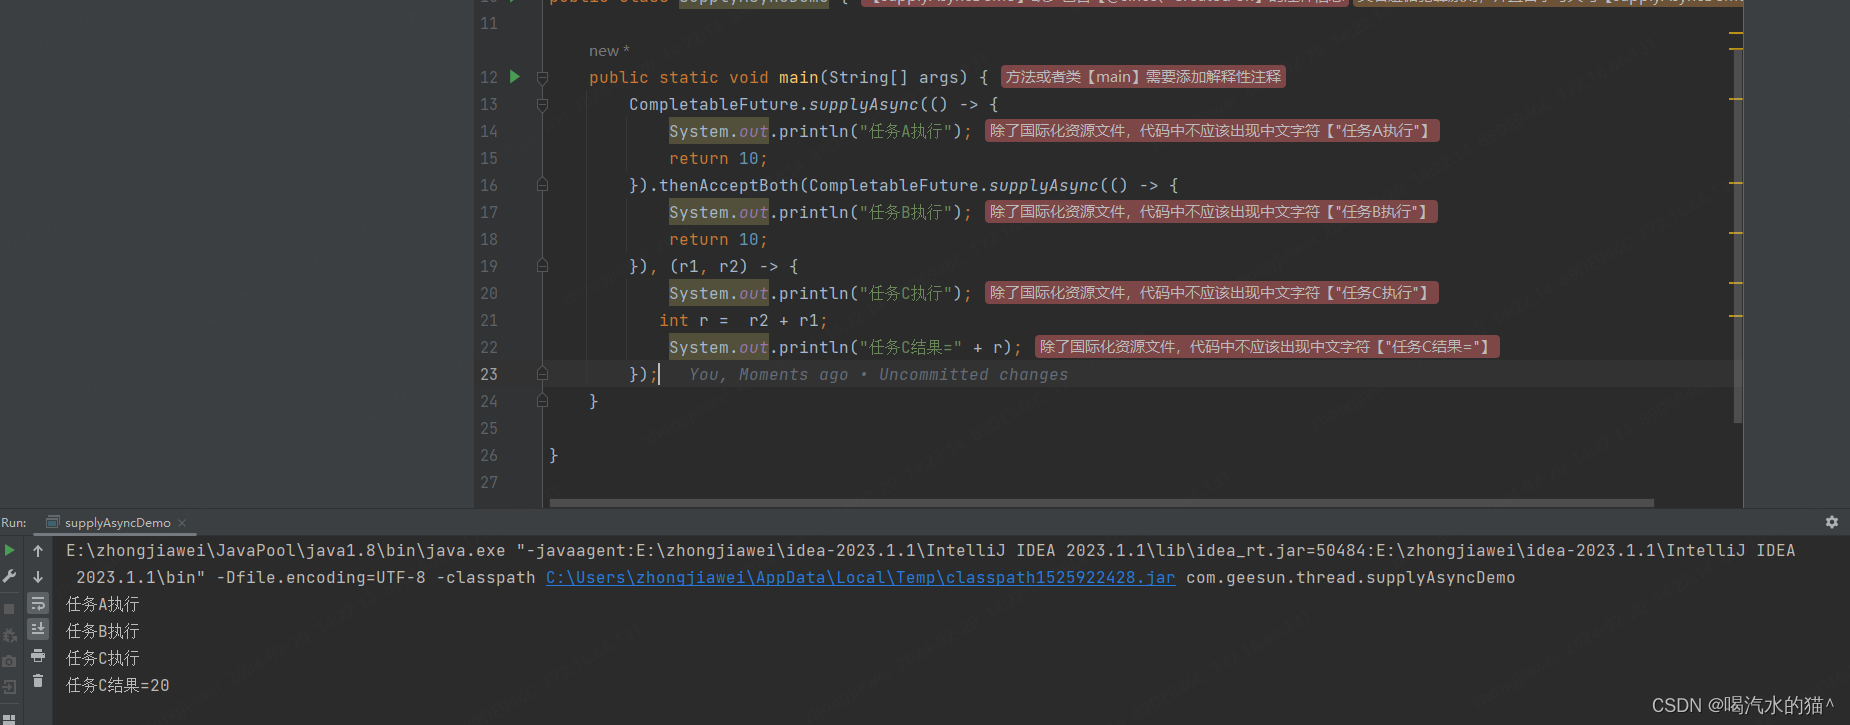Viewport: 1850px width, 725px height.
Task: Click the 任务B执行 inspection warning on line 17
Action: [1211, 212]
